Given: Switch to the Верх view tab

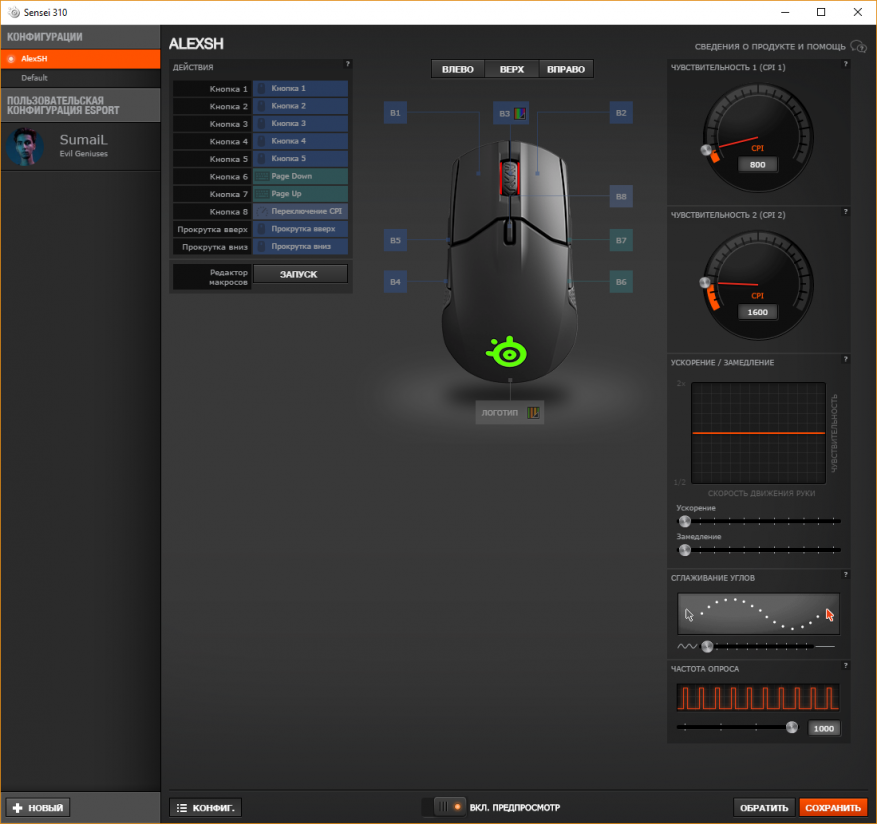Looking at the screenshot, I should (x=512, y=69).
